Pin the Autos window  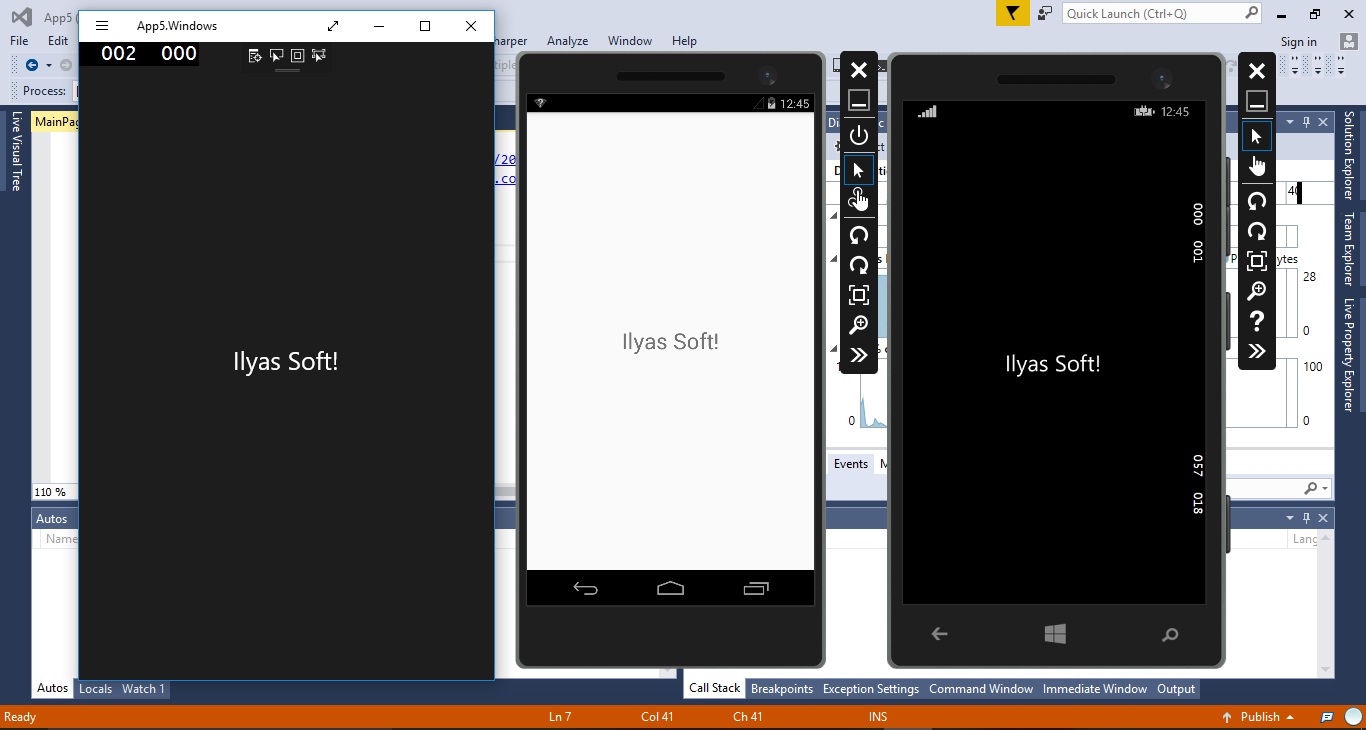tap(1308, 518)
